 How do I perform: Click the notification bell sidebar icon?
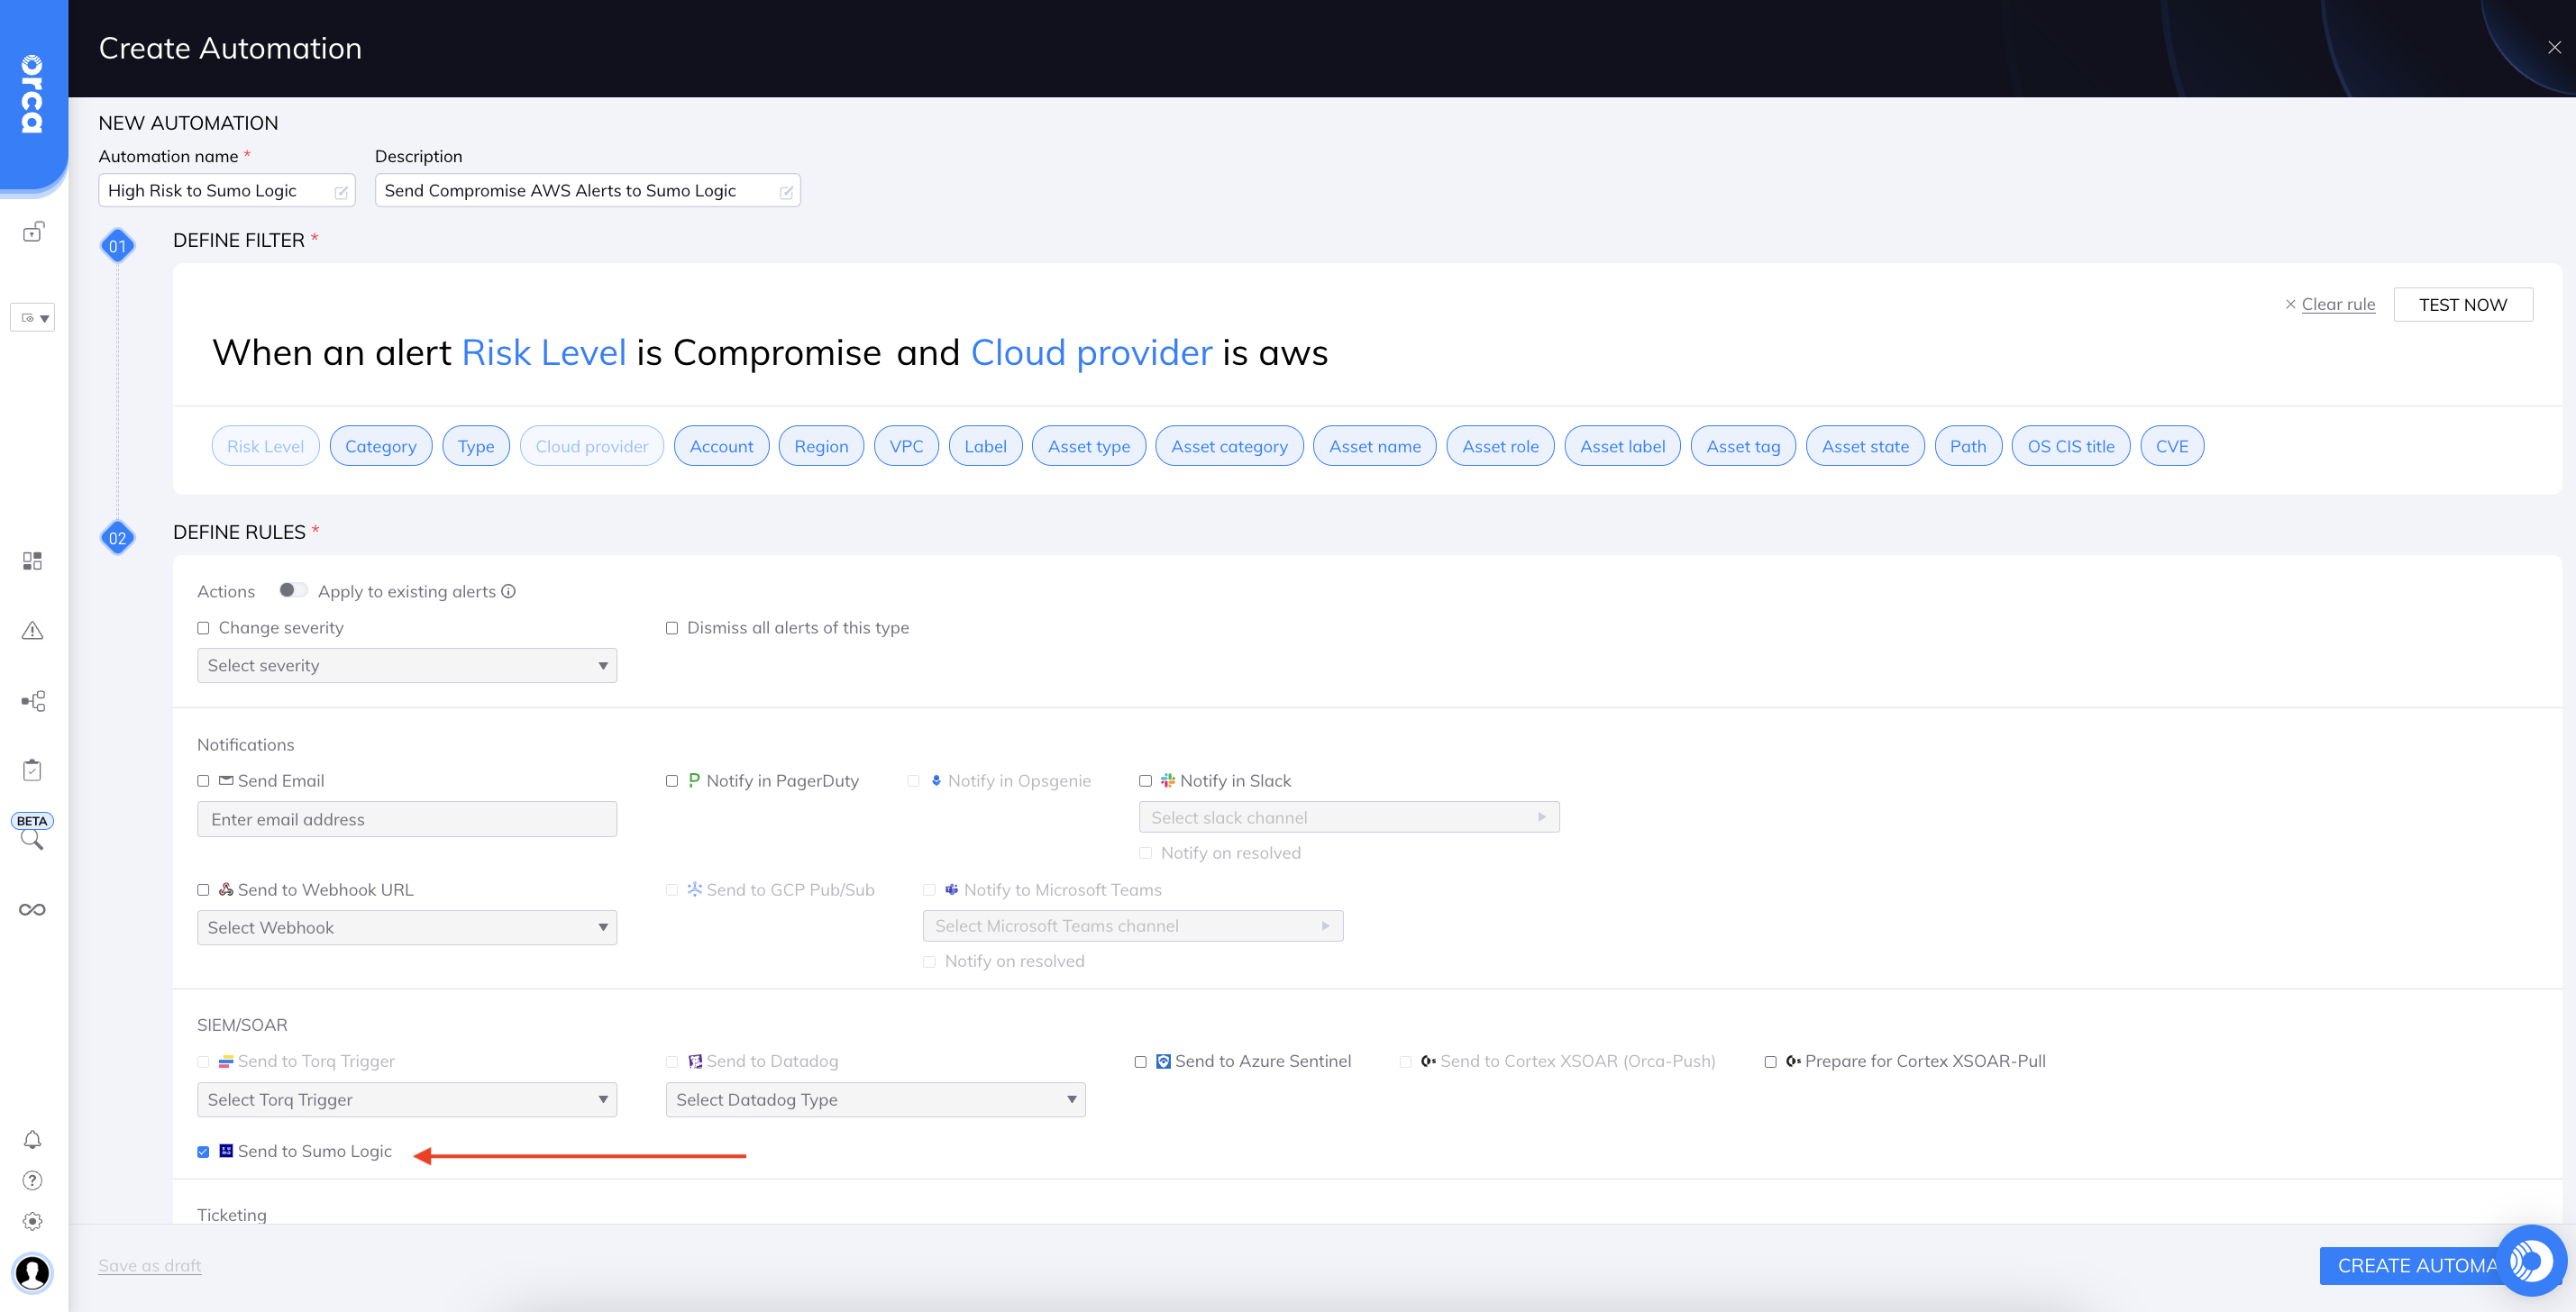tap(32, 1140)
